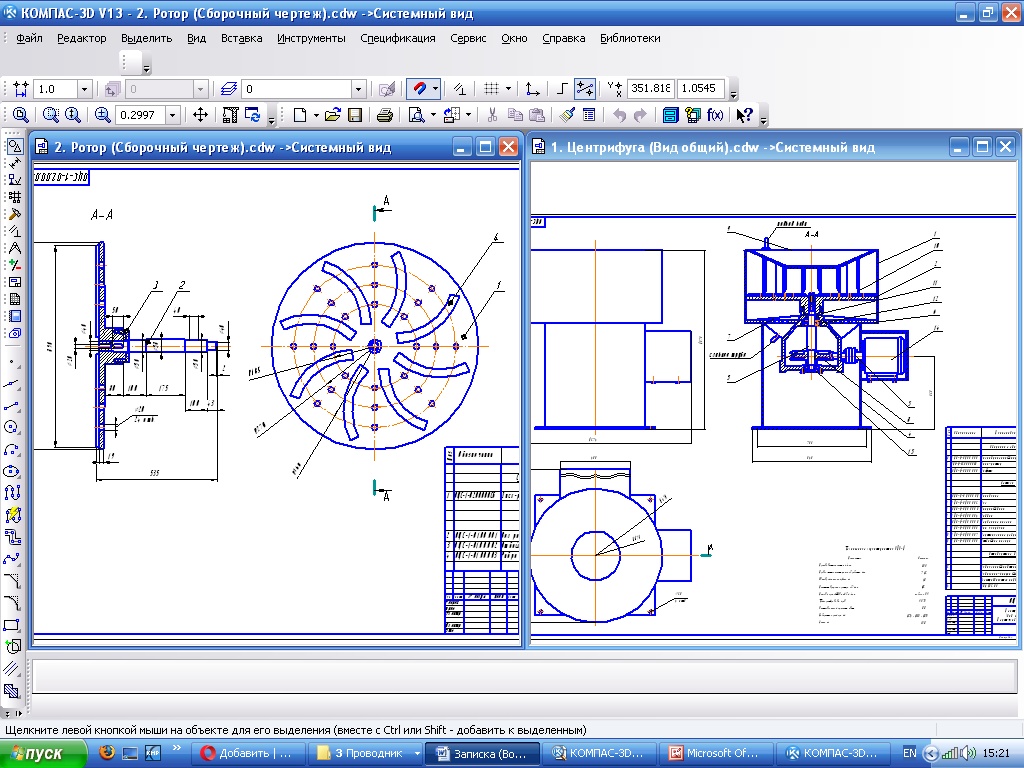Screen dimensions: 1024x768
Task: Click the Copy properties brush icon
Action: coord(567,115)
